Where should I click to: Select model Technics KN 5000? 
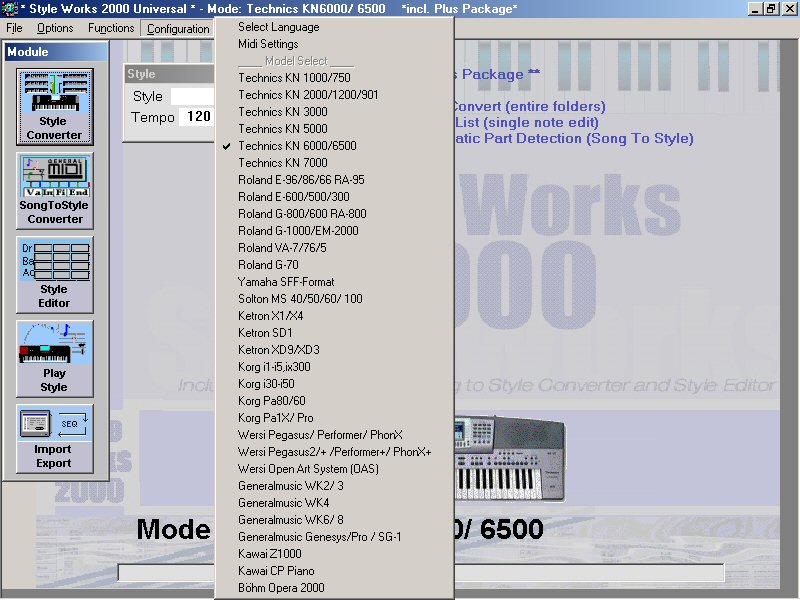tap(334, 129)
